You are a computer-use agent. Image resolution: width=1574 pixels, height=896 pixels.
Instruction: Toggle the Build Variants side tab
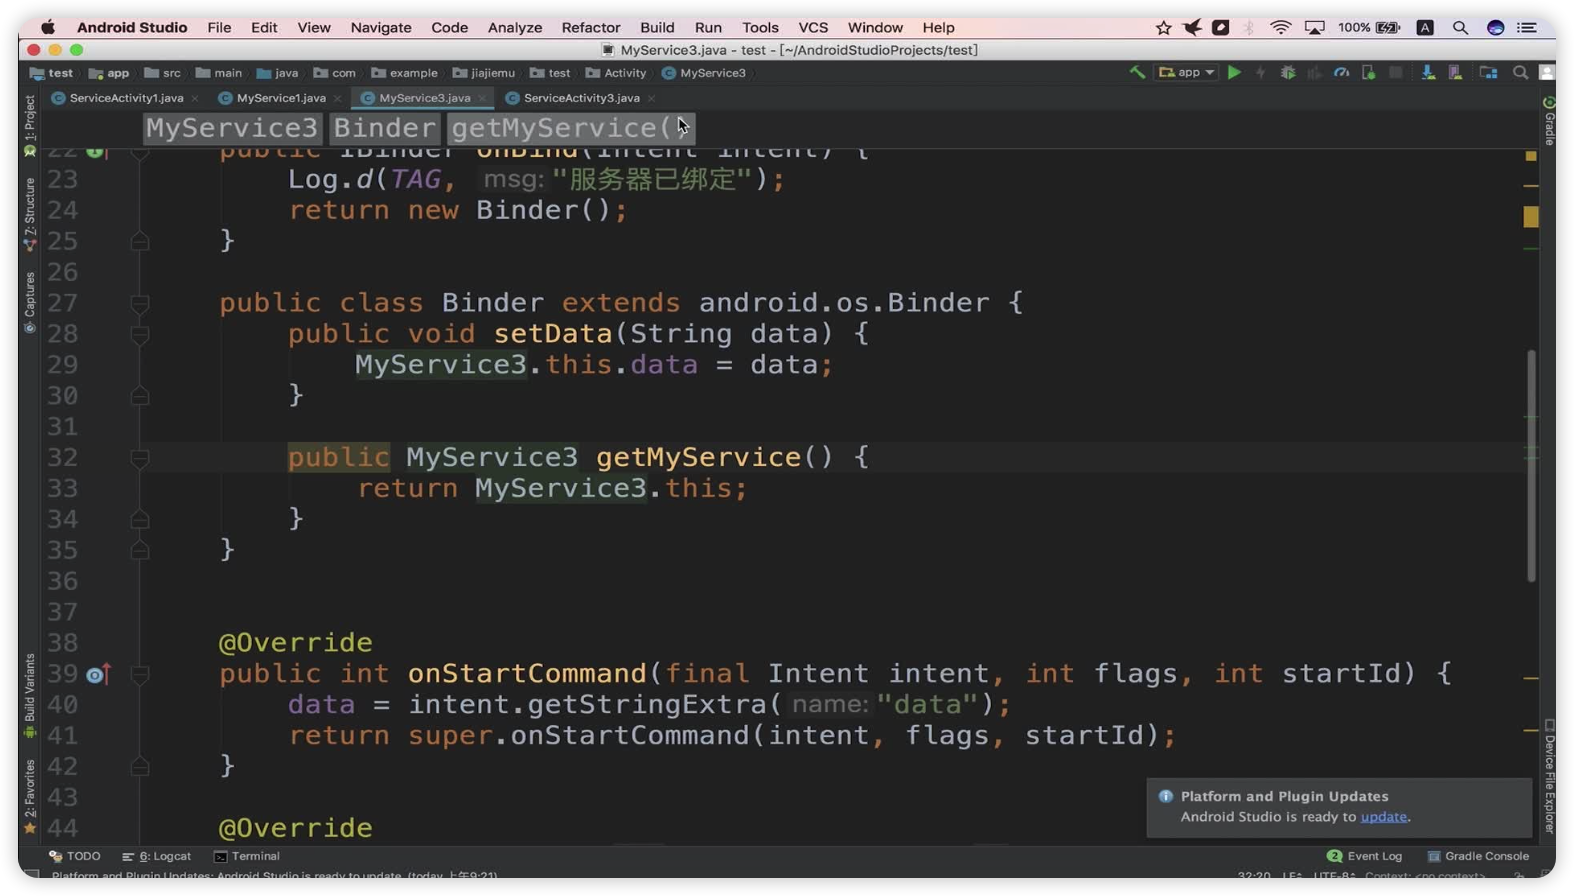click(29, 696)
